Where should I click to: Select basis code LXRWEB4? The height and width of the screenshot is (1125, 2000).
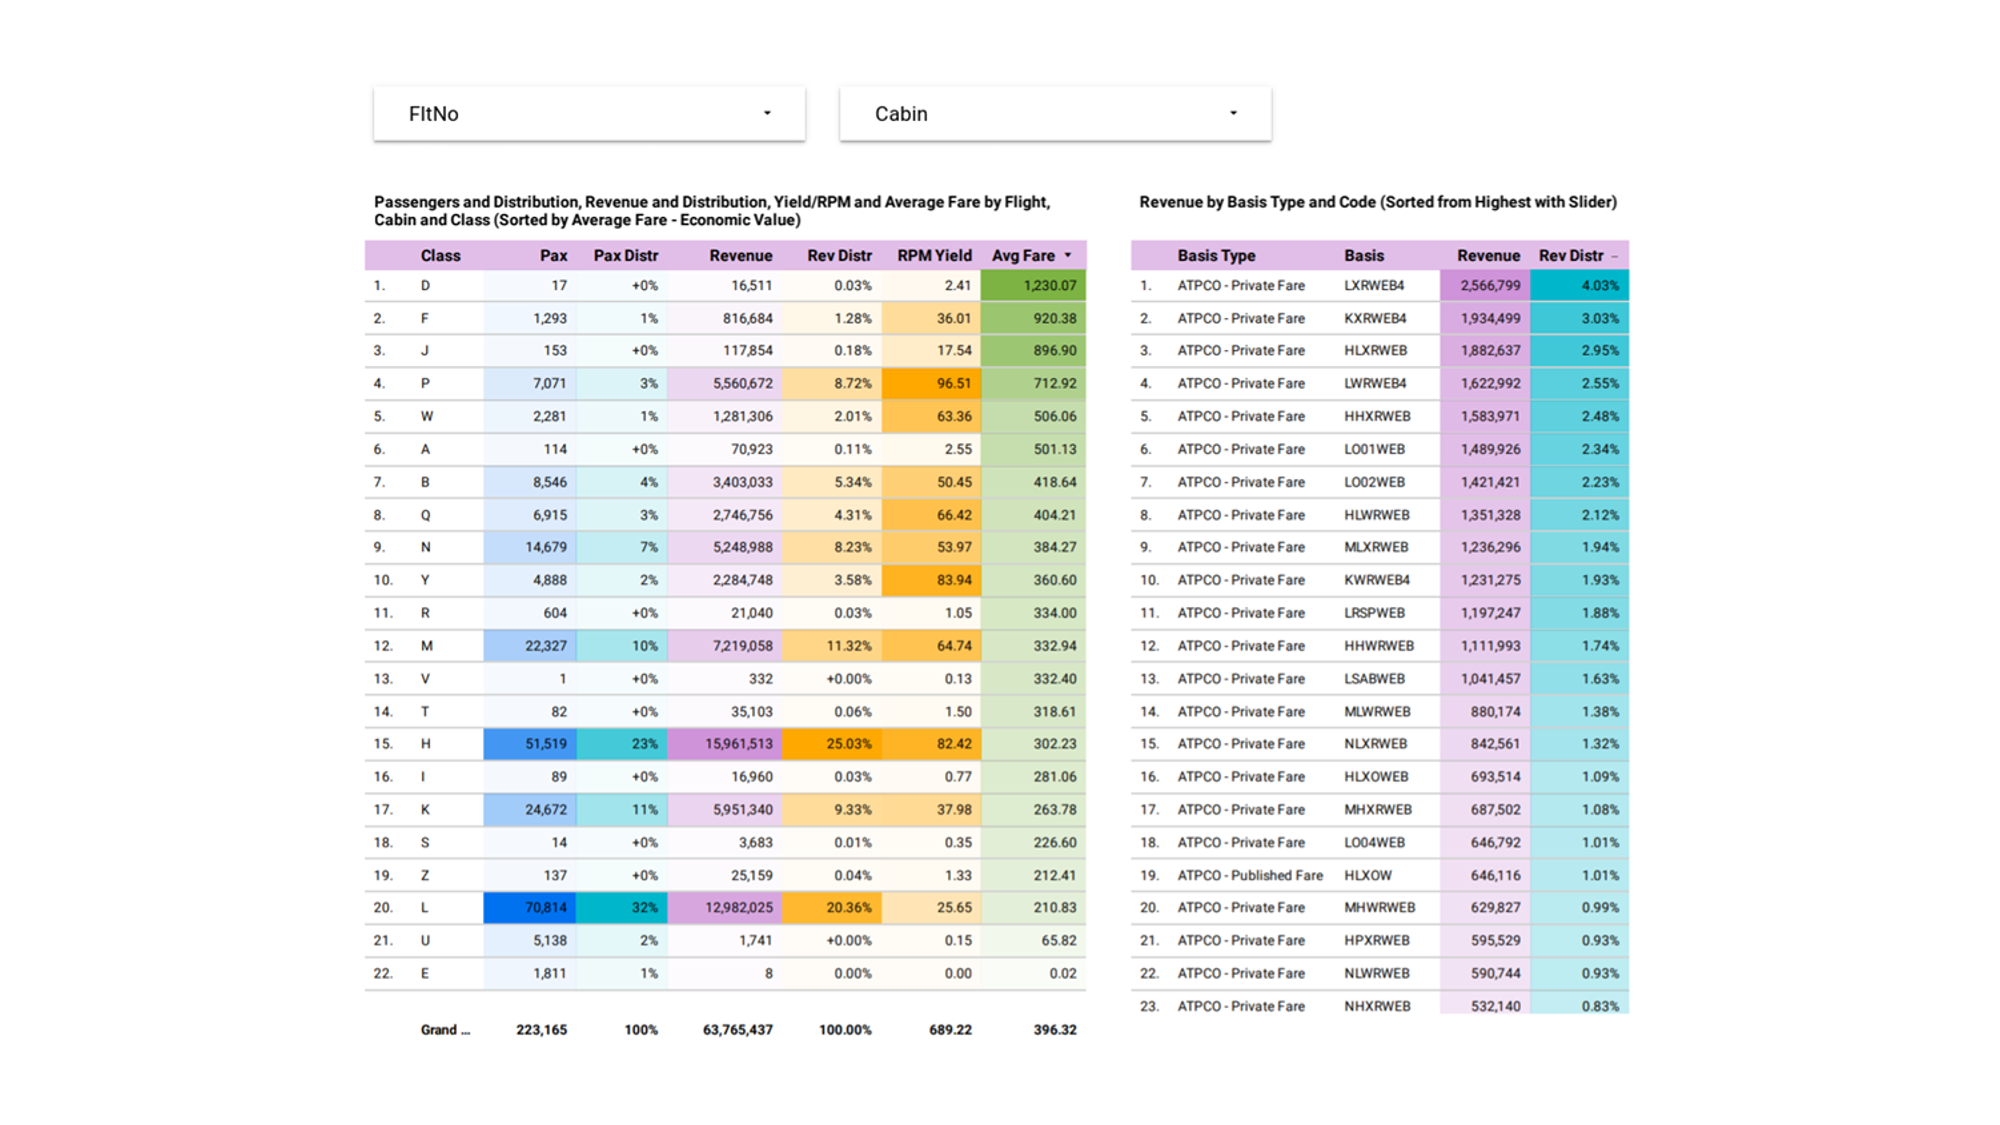(x=1374, y=286)
